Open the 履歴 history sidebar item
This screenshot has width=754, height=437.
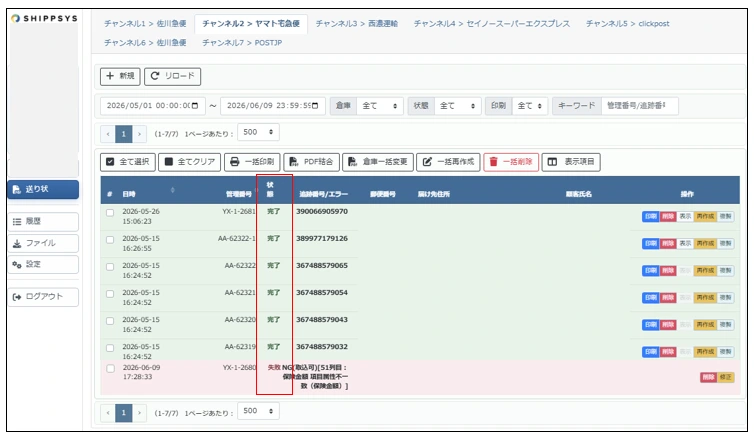[43, 222]
